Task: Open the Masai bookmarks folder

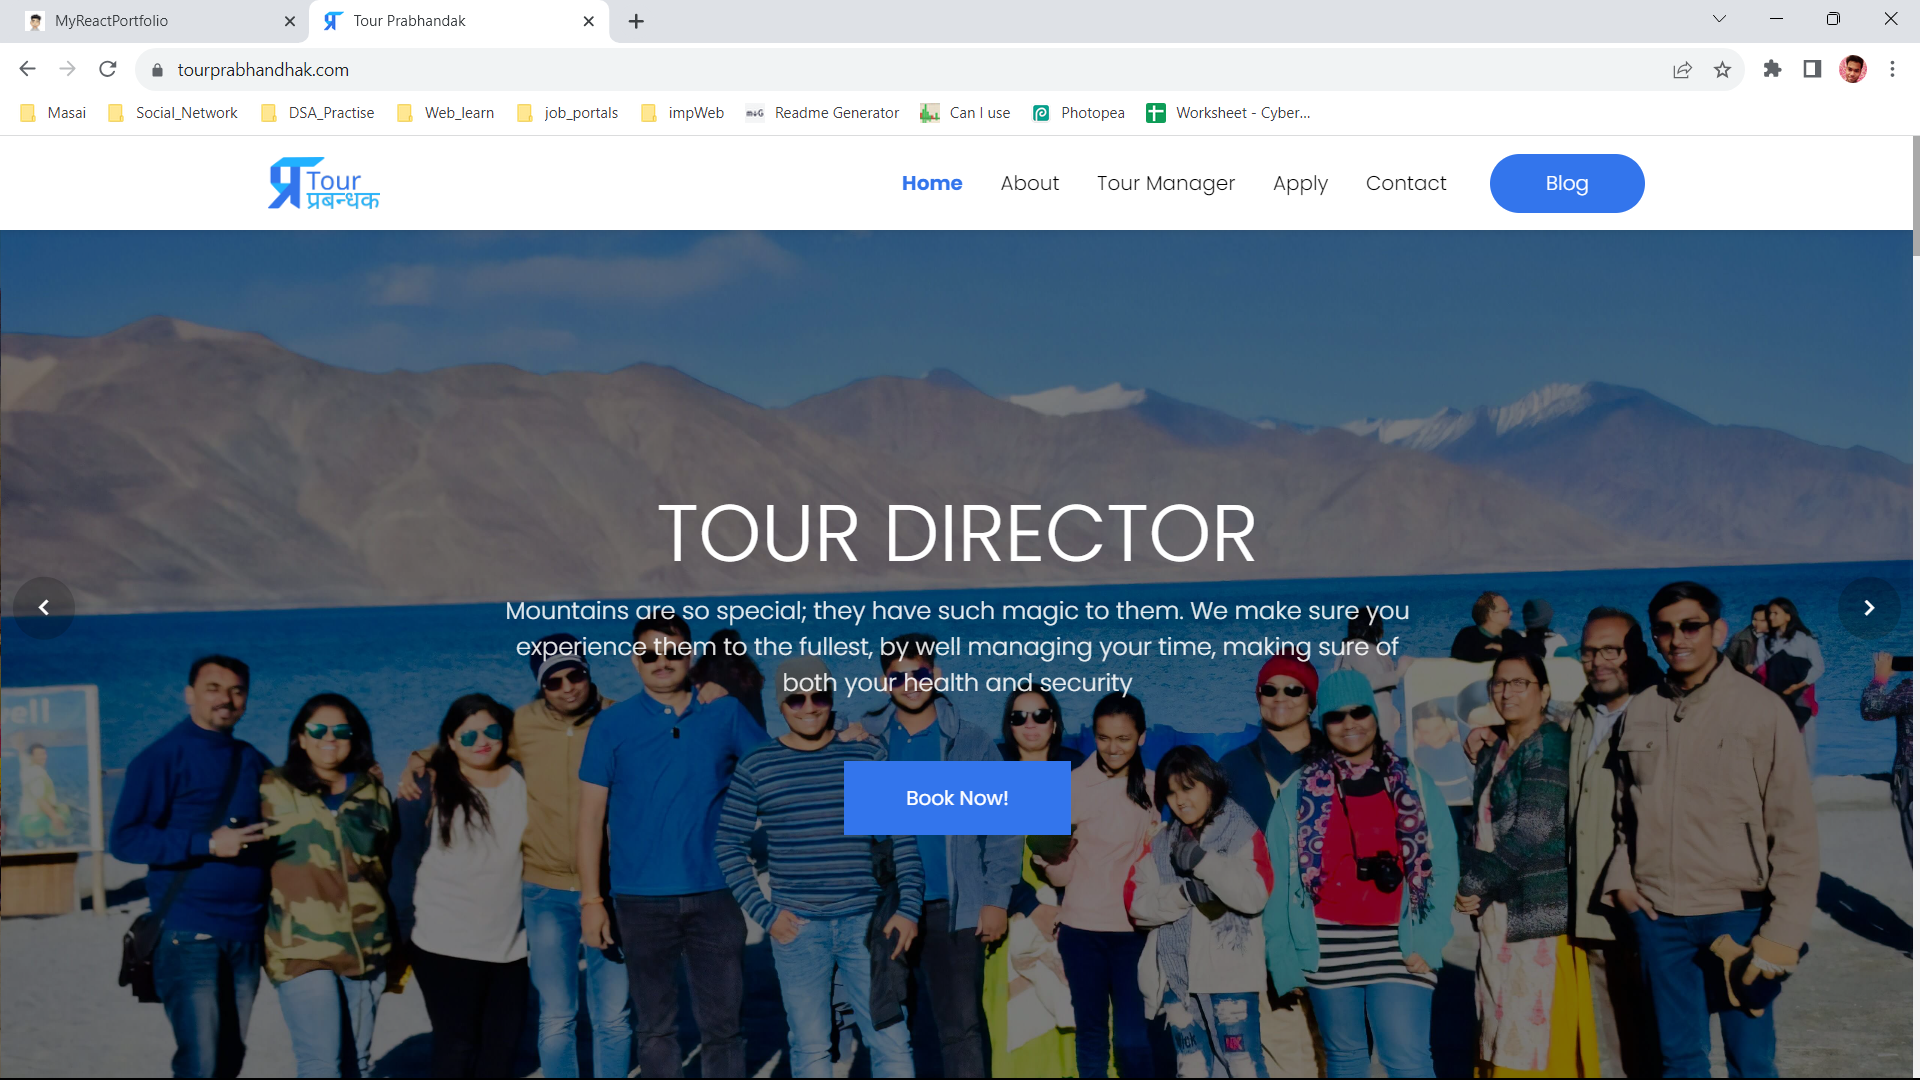Action: click(54, 113)
